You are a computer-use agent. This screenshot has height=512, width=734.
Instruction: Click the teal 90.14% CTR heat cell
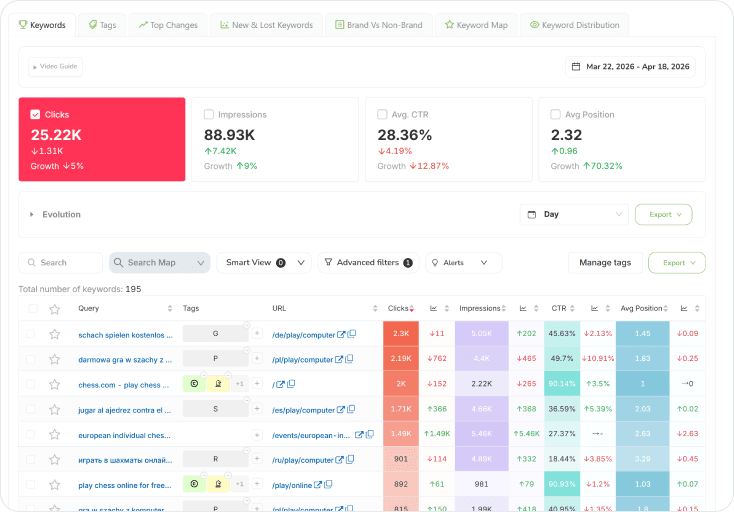pos(562,384)
